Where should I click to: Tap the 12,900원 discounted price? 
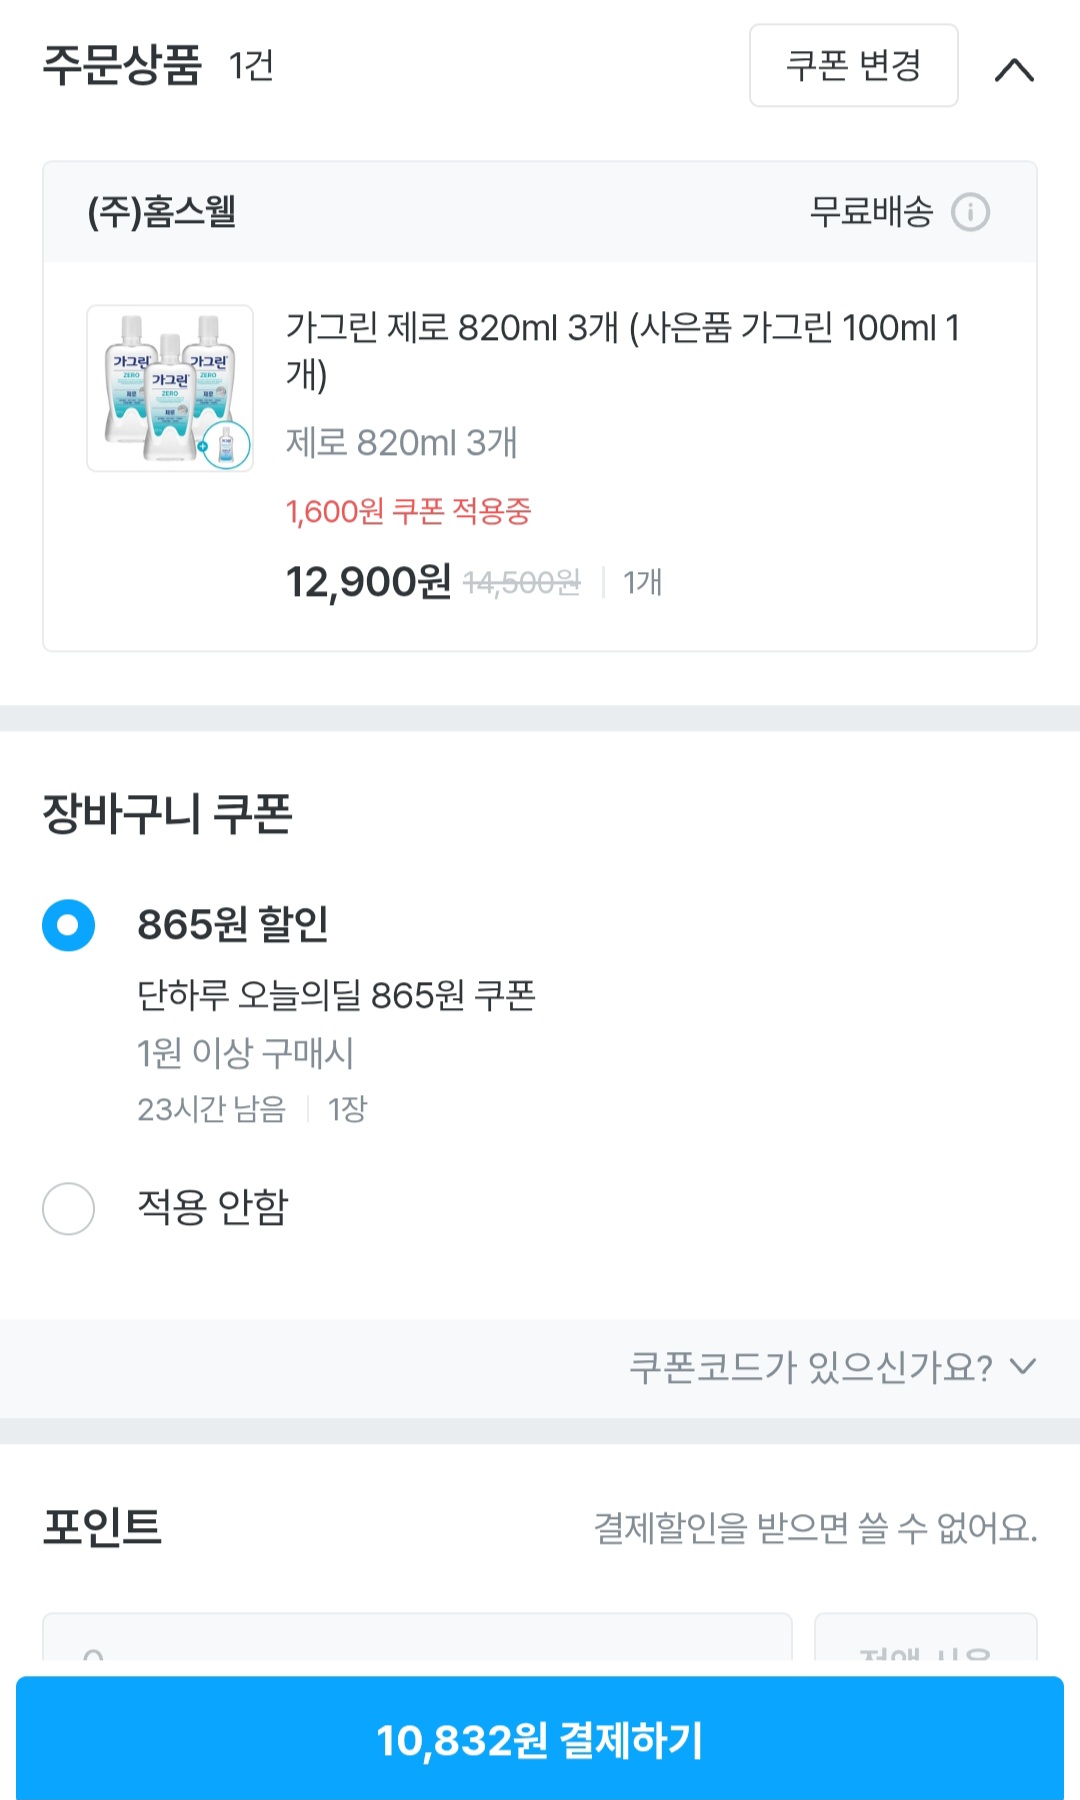pyautogui.click(x=368, y=582)
